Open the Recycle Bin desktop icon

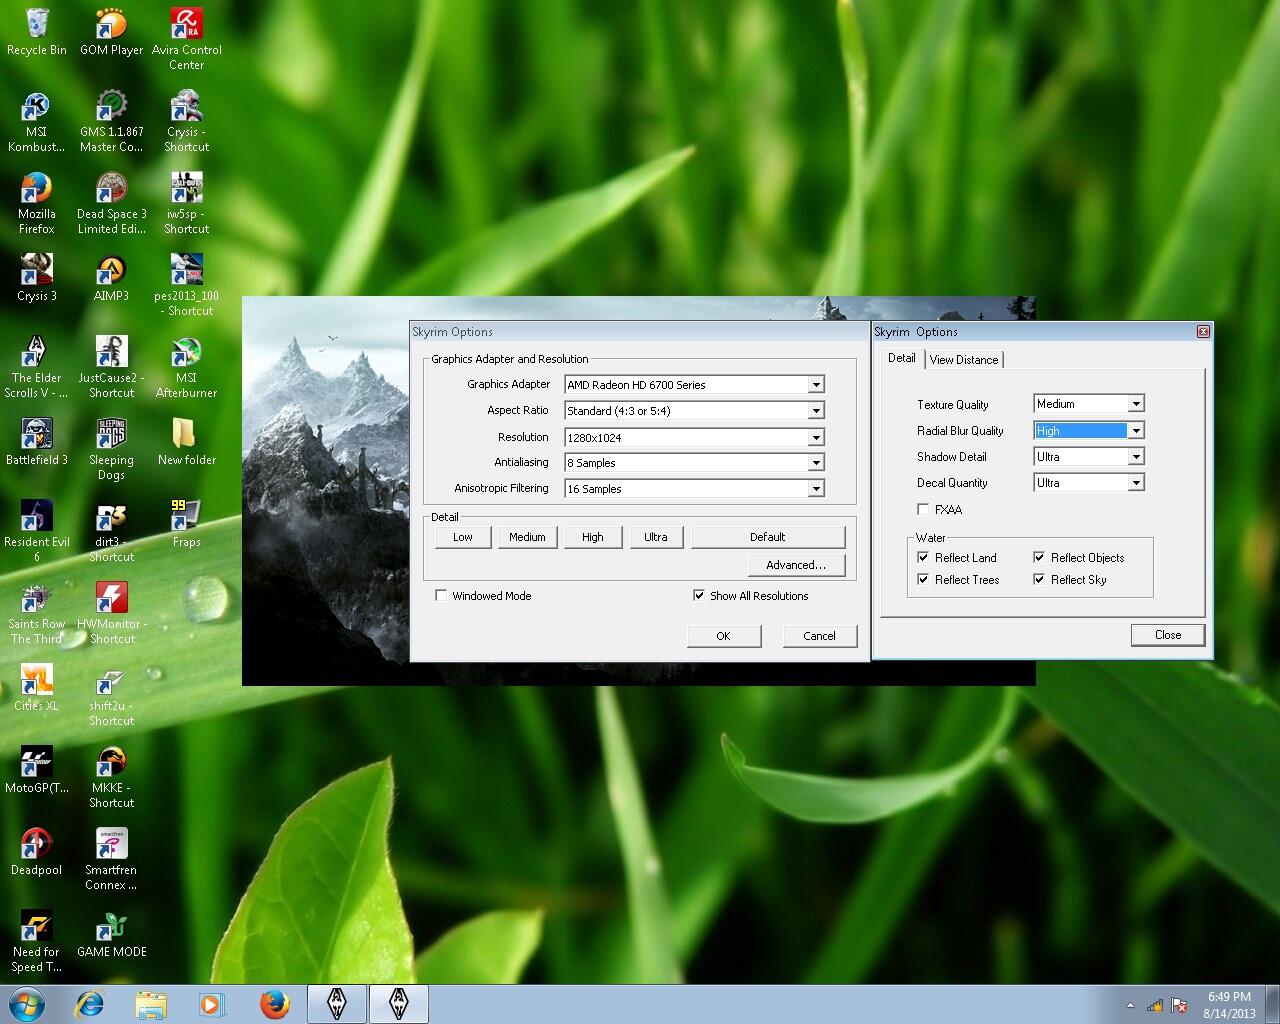(x=37, y=32)
